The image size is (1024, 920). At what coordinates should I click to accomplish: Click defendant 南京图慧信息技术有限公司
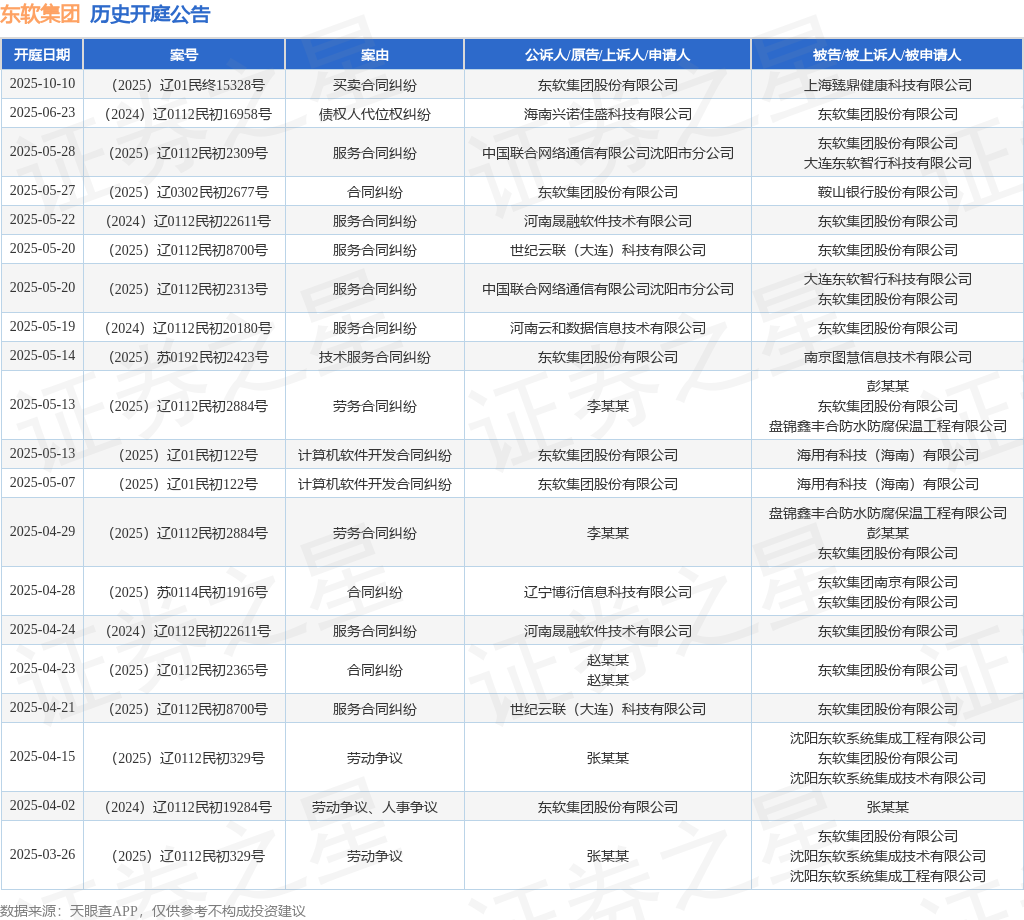tap(888, 358)
